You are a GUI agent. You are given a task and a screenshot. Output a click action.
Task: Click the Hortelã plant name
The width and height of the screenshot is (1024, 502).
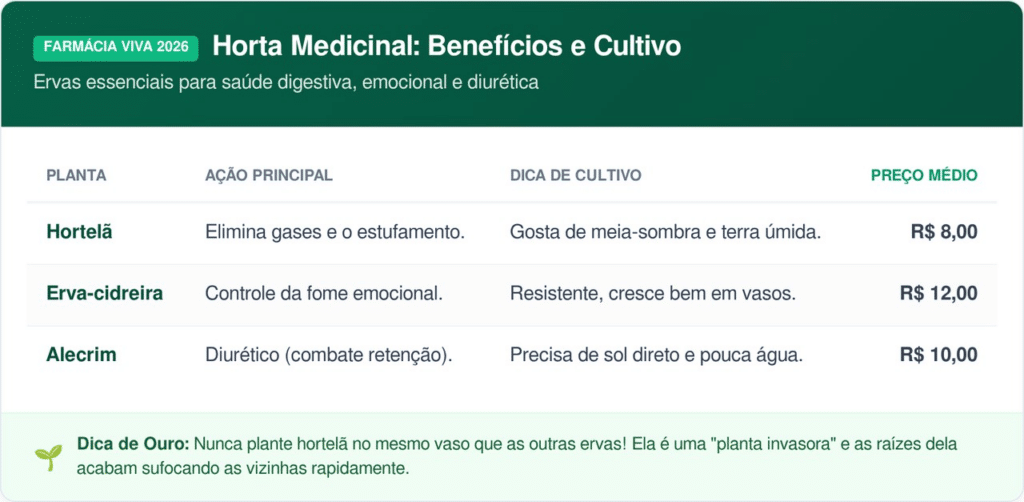[79, 232]
